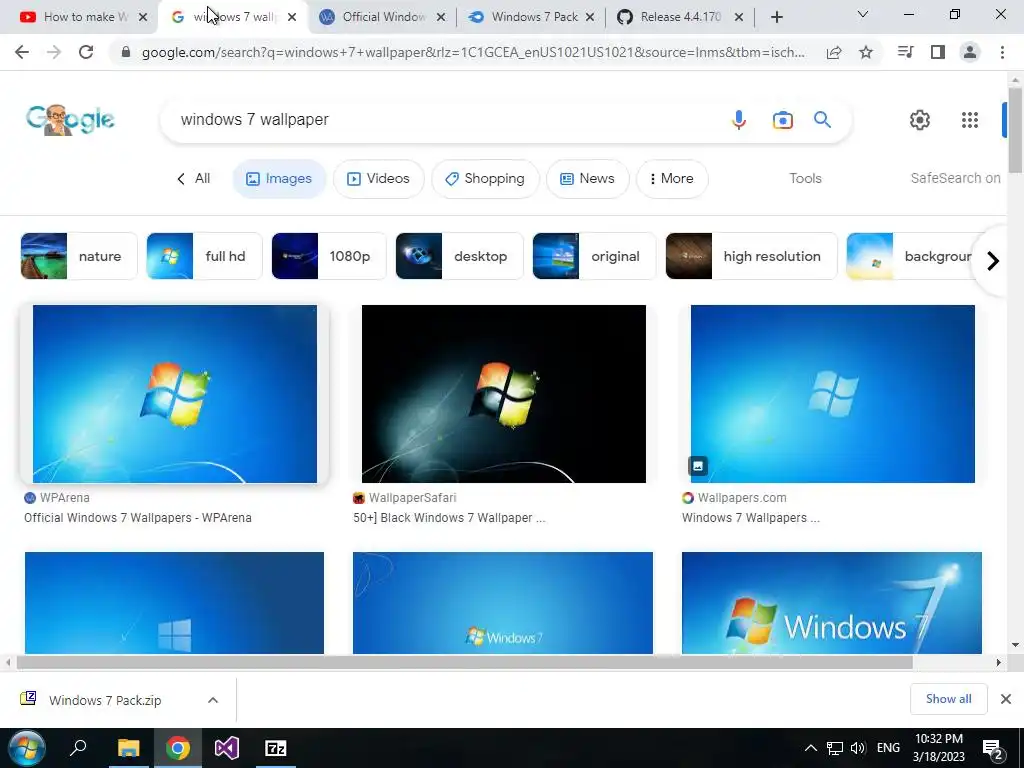Bookmark this page with the star icon
The image size is (1024, 768).
(x=866, y=52)
